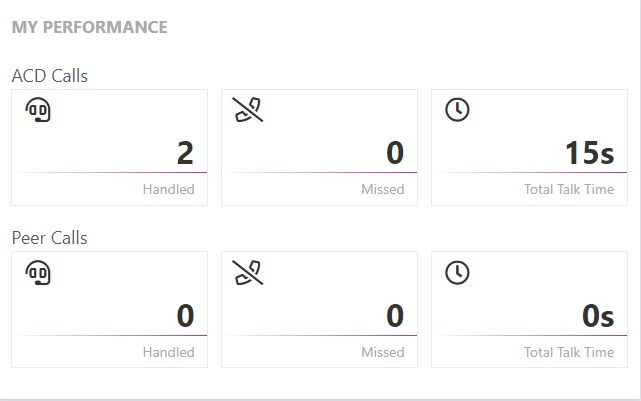Click the Peer Calls Handled label

(x=168, y=352)
